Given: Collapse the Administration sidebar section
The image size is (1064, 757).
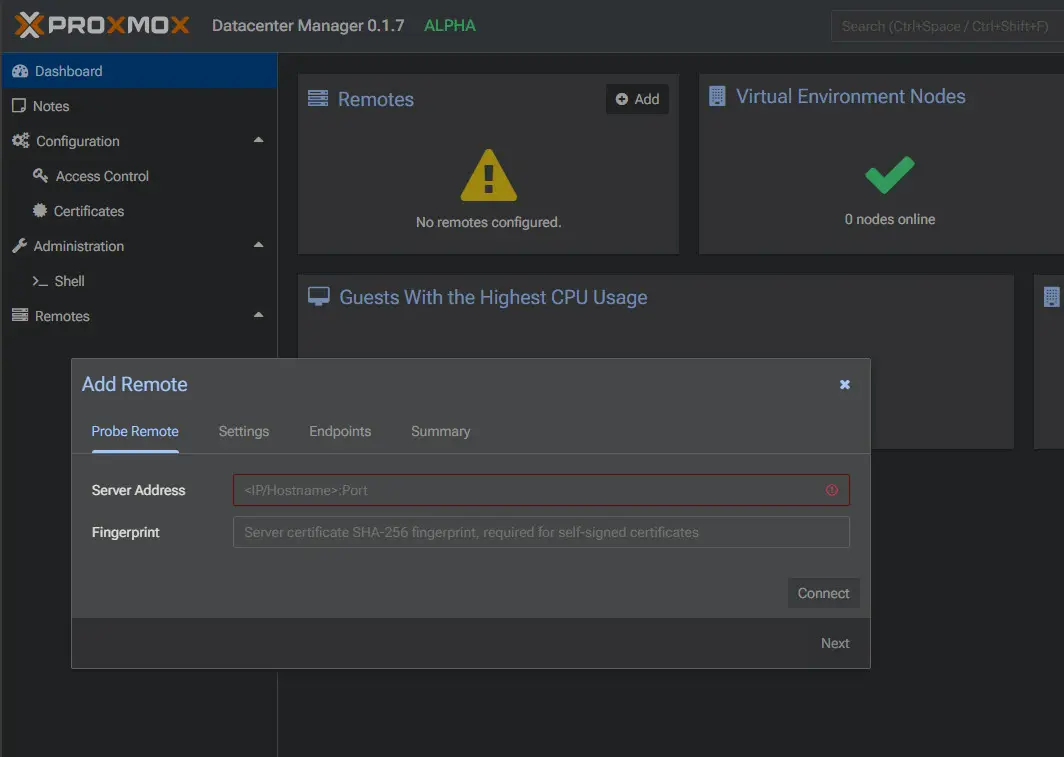Looking at the screenshot, I should click(258, 245).
